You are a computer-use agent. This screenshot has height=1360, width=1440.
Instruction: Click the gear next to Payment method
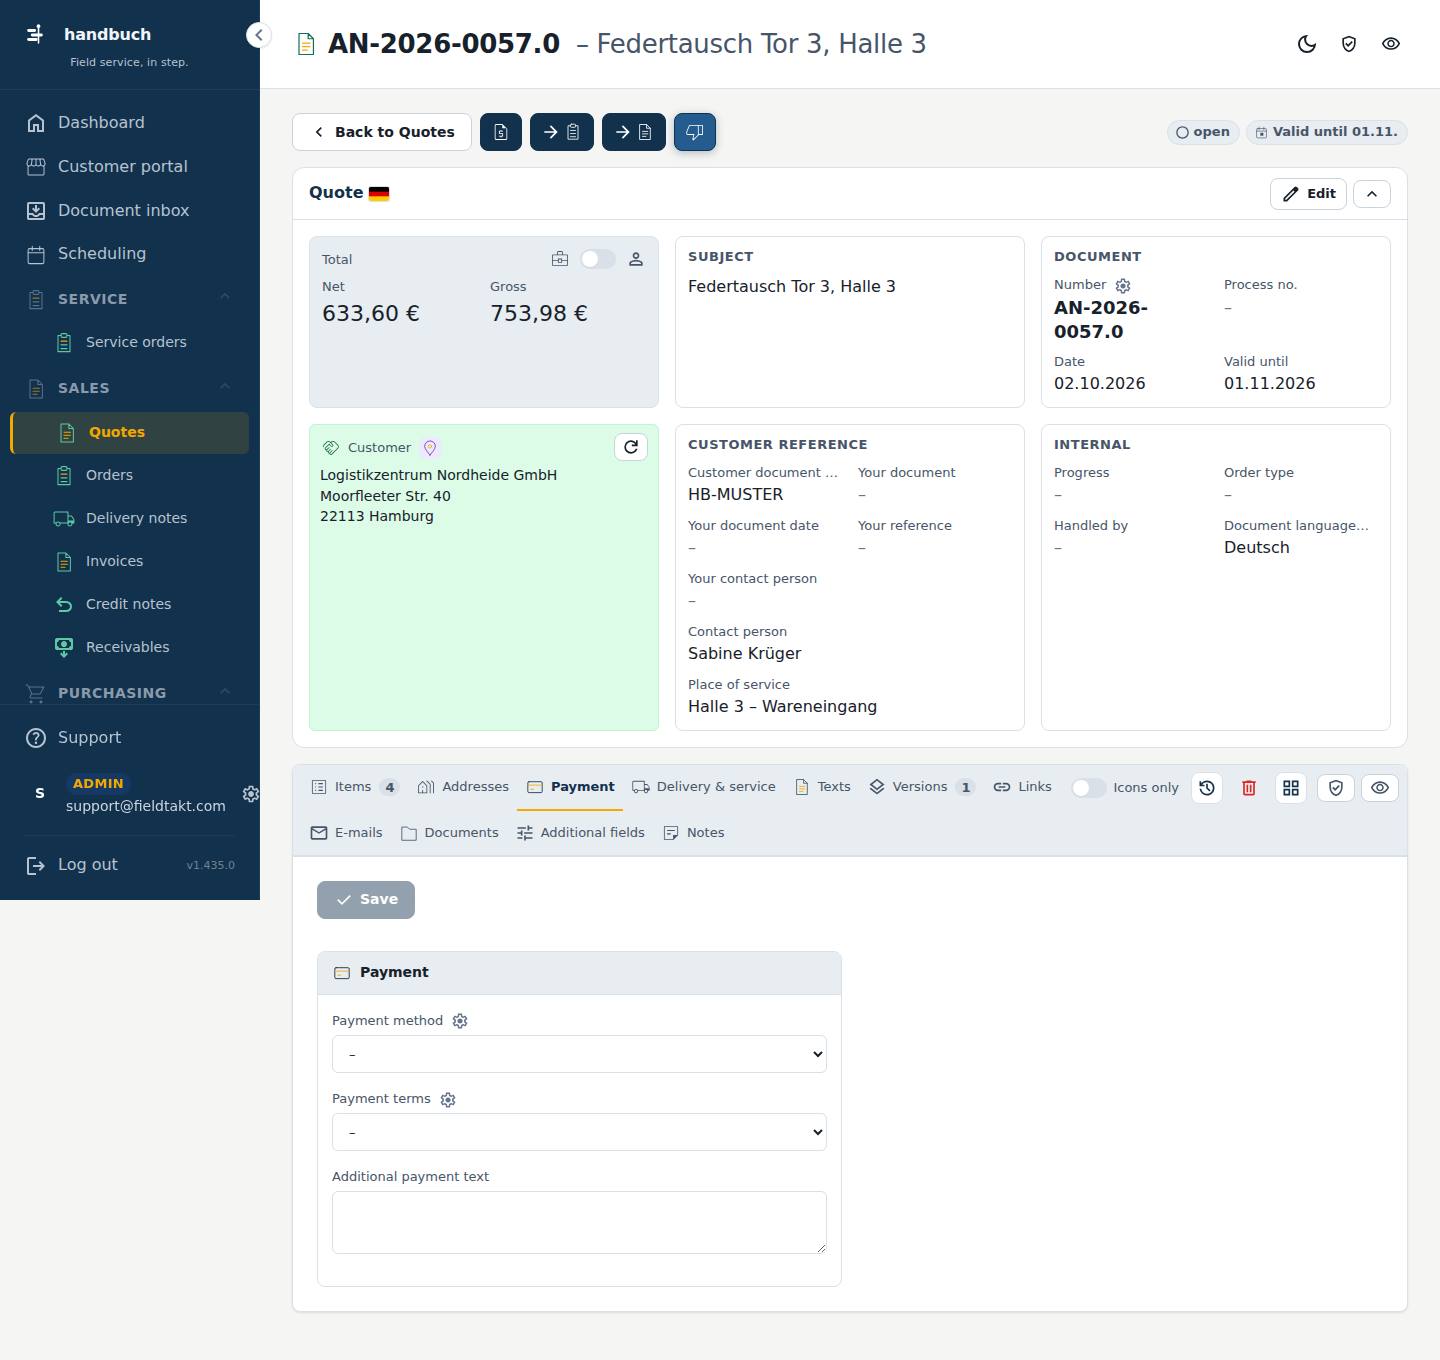[460, 1021]
